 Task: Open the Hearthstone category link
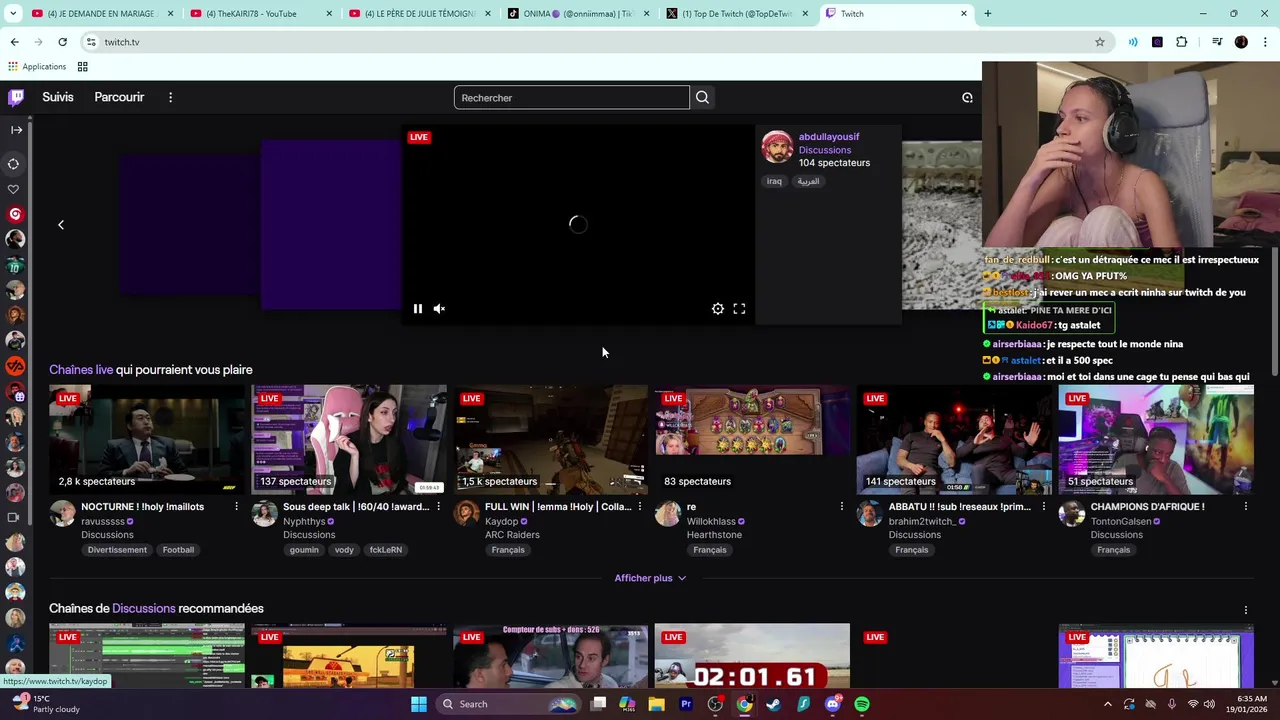click(x=714, y=535)
